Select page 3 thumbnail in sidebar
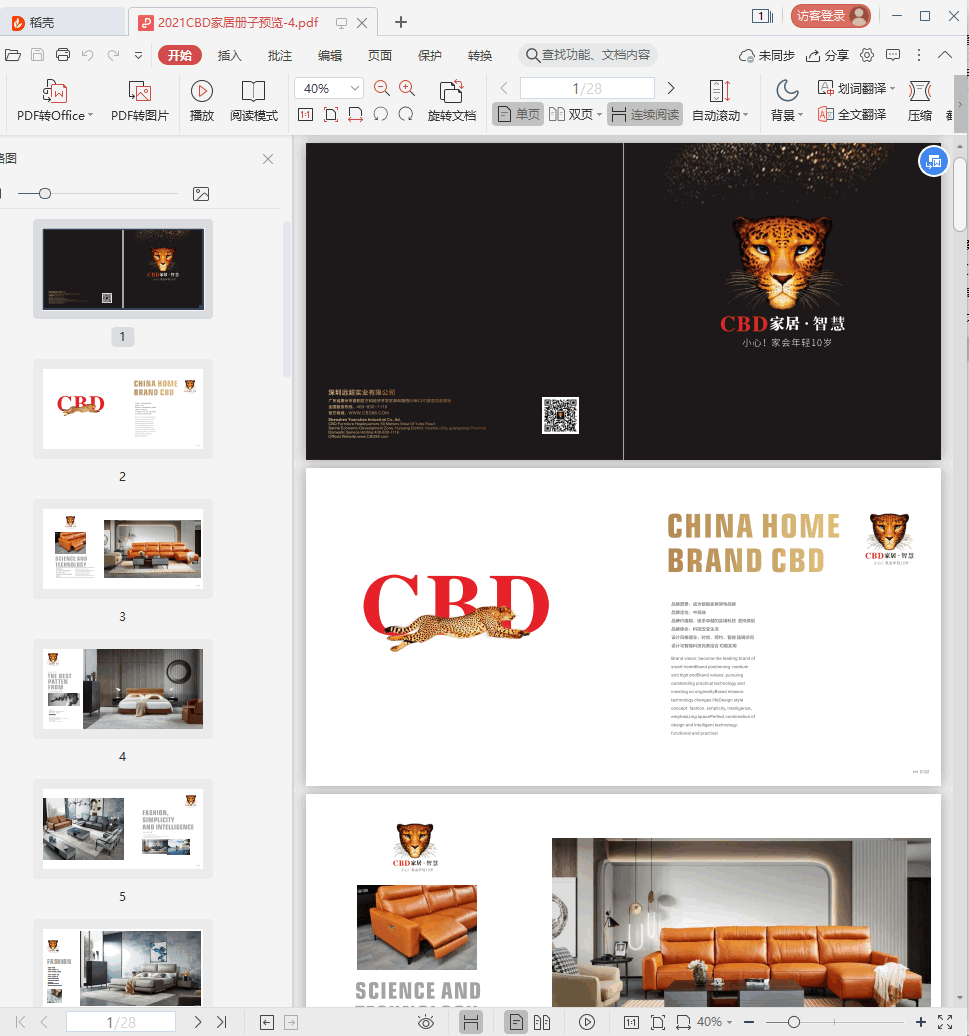Viewport: 969px width, 1036px height. click(x=123, y=548)
